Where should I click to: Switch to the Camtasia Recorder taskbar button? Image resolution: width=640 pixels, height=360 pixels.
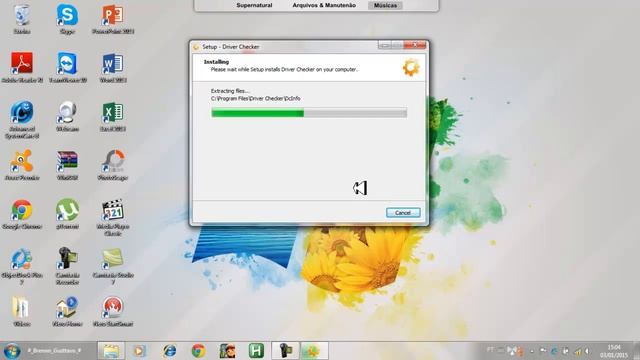click(x=285, y=351)
